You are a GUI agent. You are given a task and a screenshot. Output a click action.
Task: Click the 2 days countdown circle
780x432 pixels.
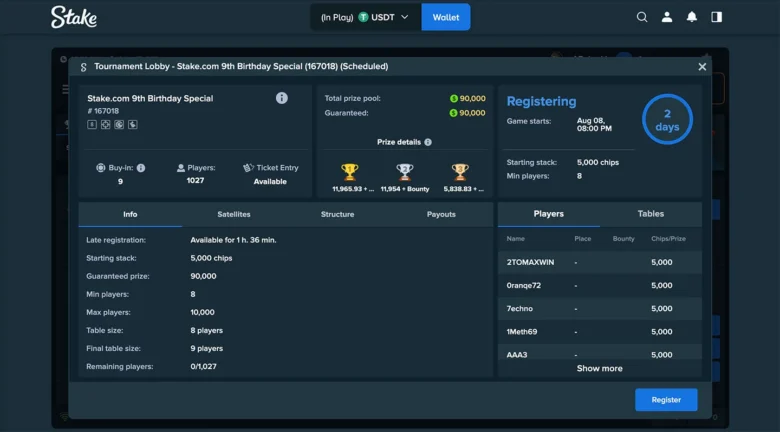pyautogui.click(x=667, y=119)
